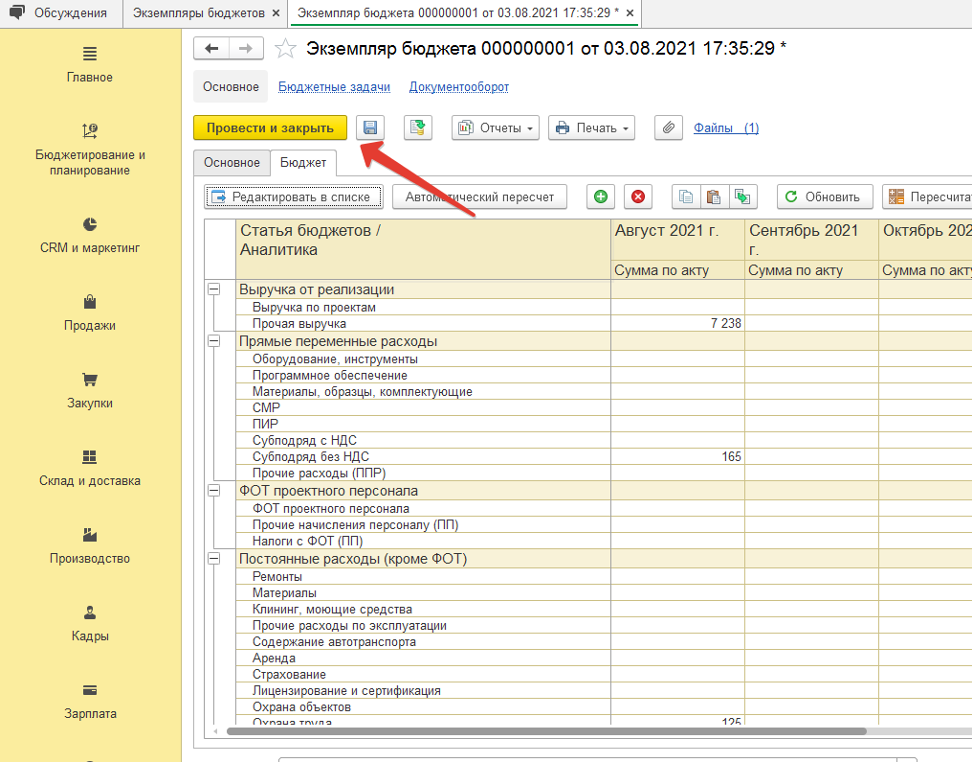Click the paperclip attach file icon
Image resolution: width=972 pixels, height=762 pixels.
(x=668, y=128)
